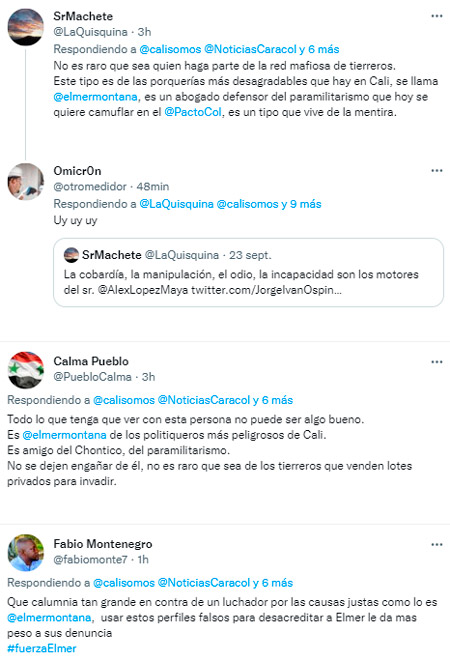Open more options for Omicr0n's tweet
This screenshot has width=450, height=661.
tap(437, 171)
